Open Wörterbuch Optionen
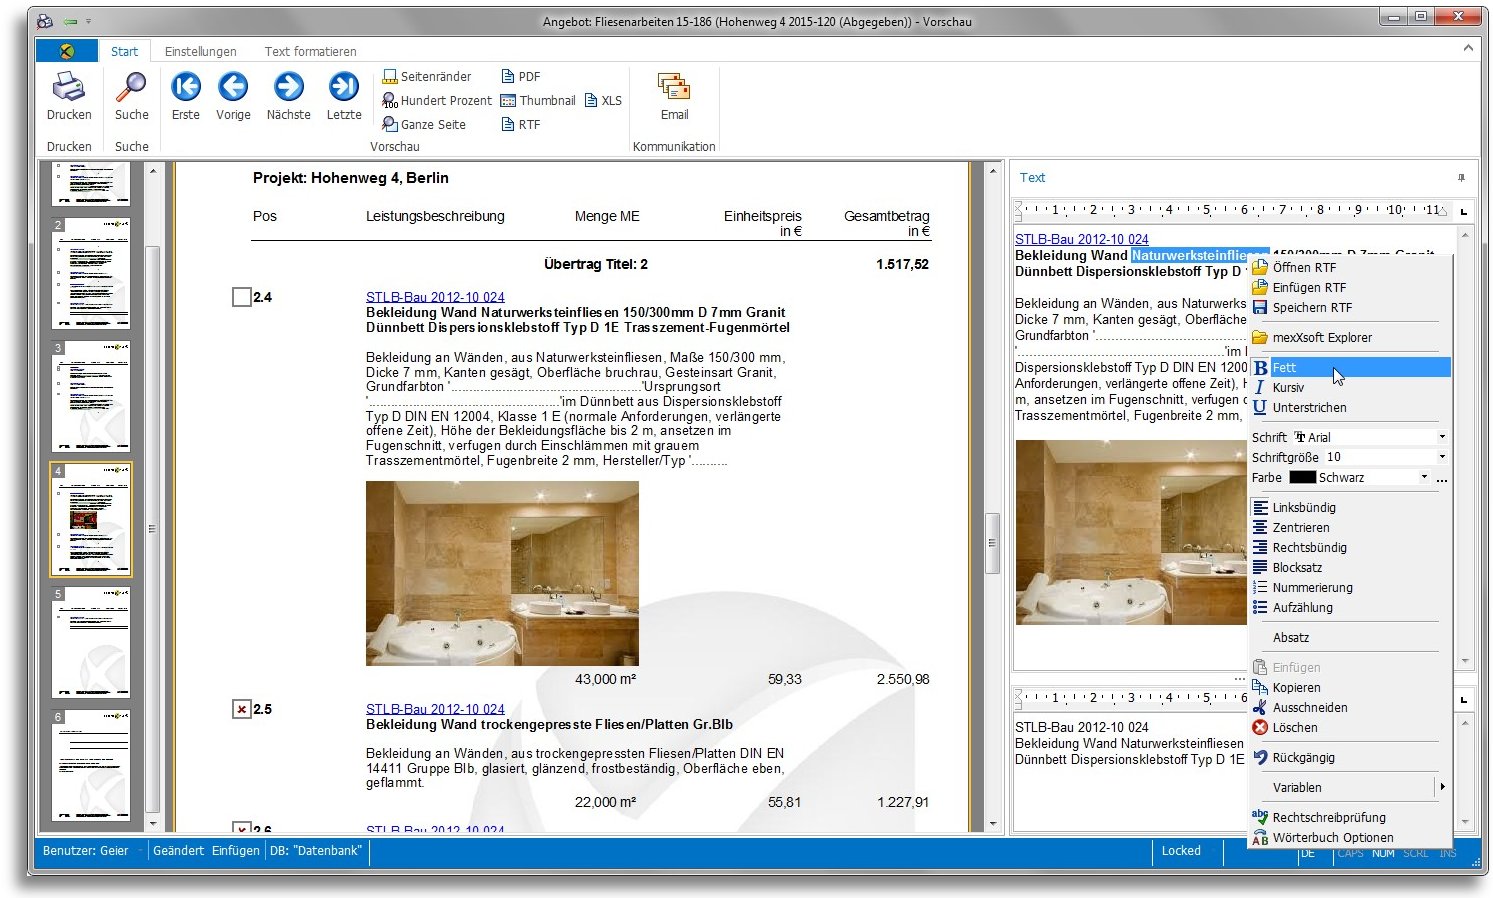Screen dimensions: 1493x898 pos(1349,837)
